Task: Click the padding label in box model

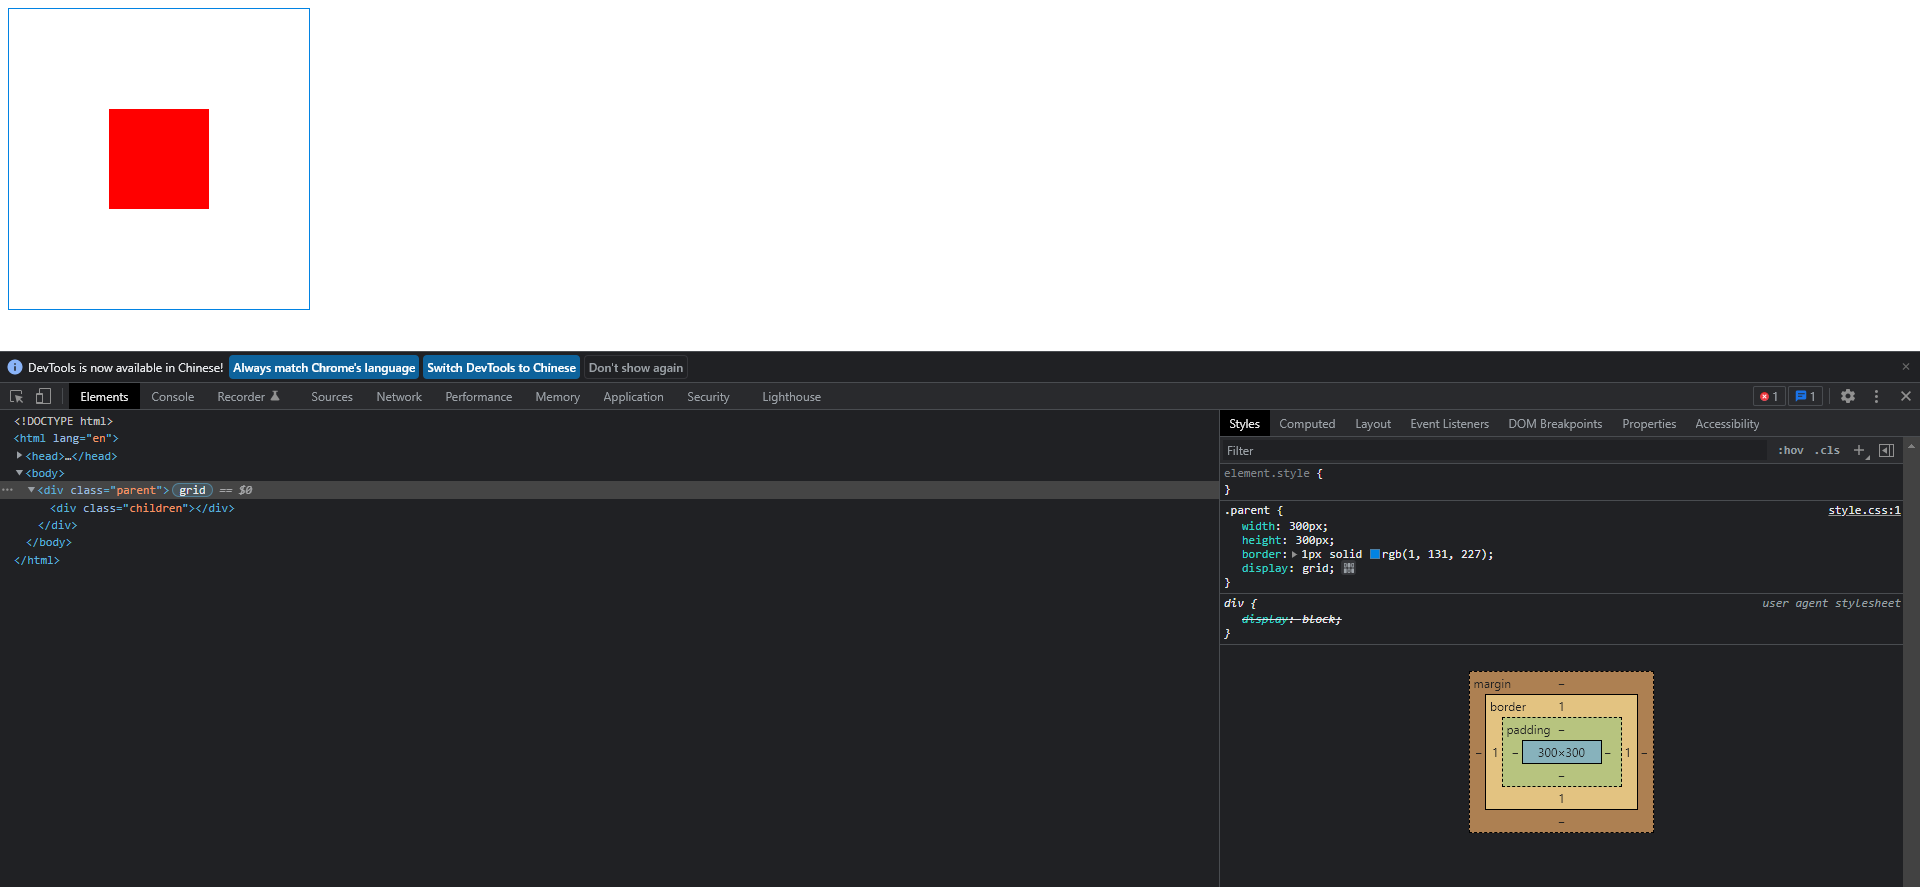Action: [x=1528, y=730]
